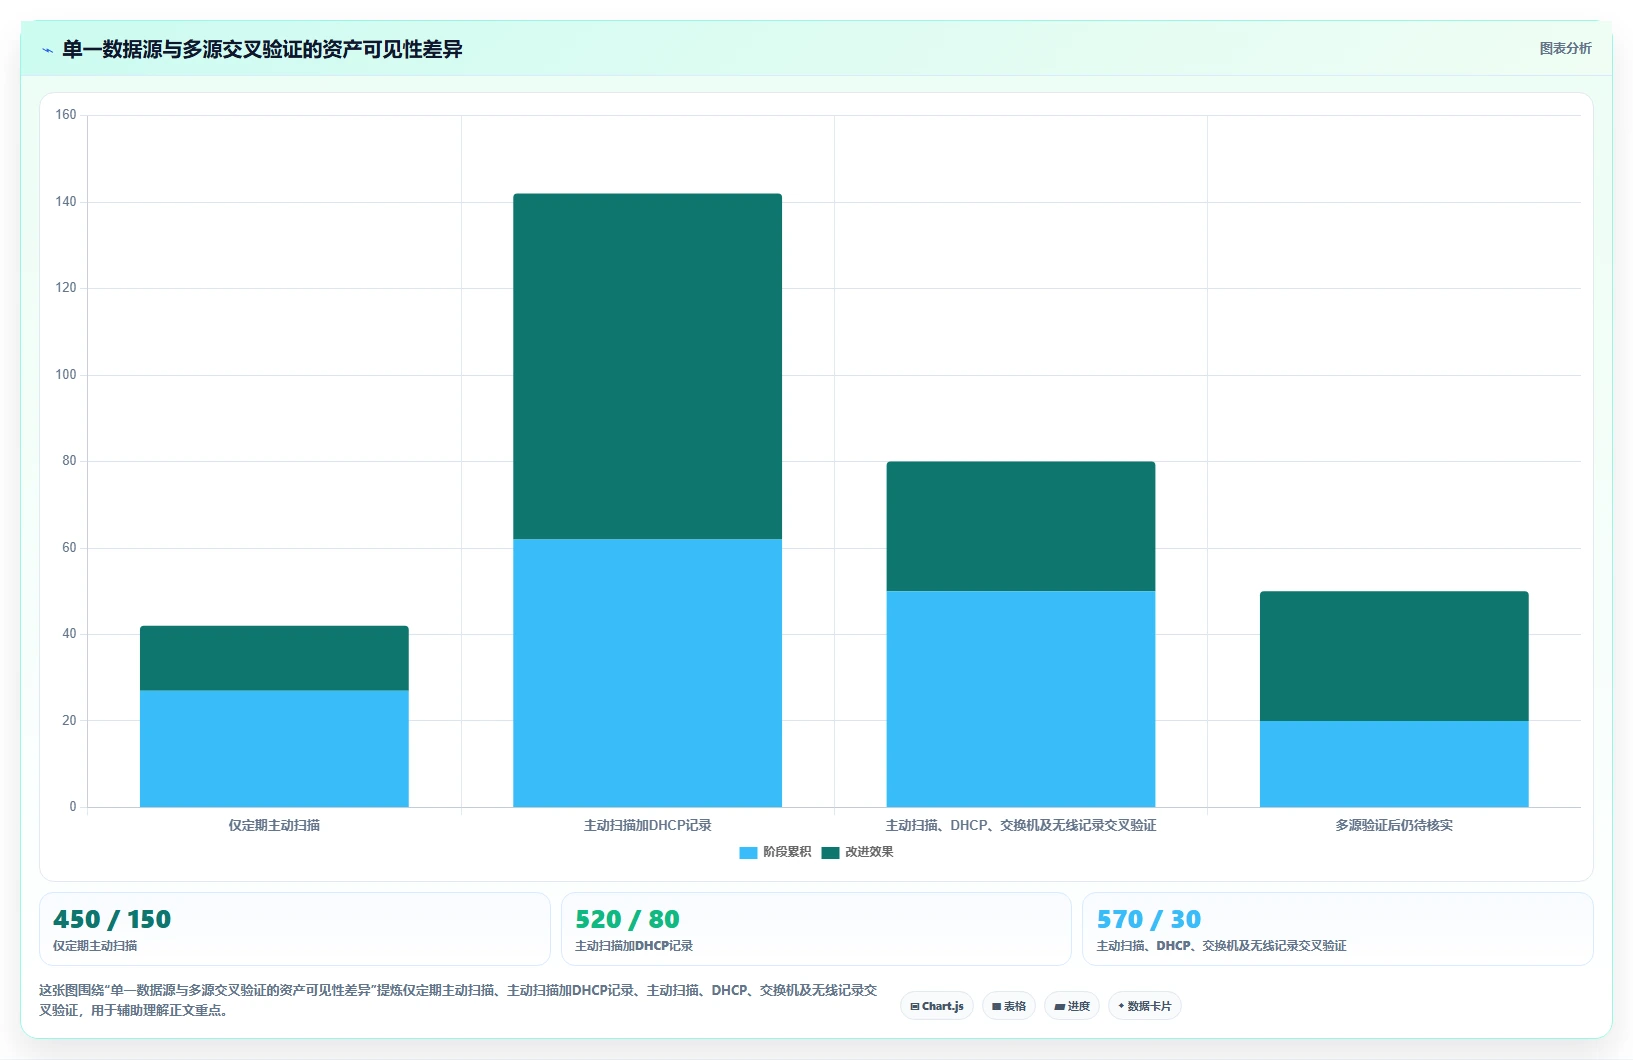This screenshot has width=1633, height=1060.
Task: Click the 图表分析 label at top right
Action: pyautogui.click(x=1565, y=48)
